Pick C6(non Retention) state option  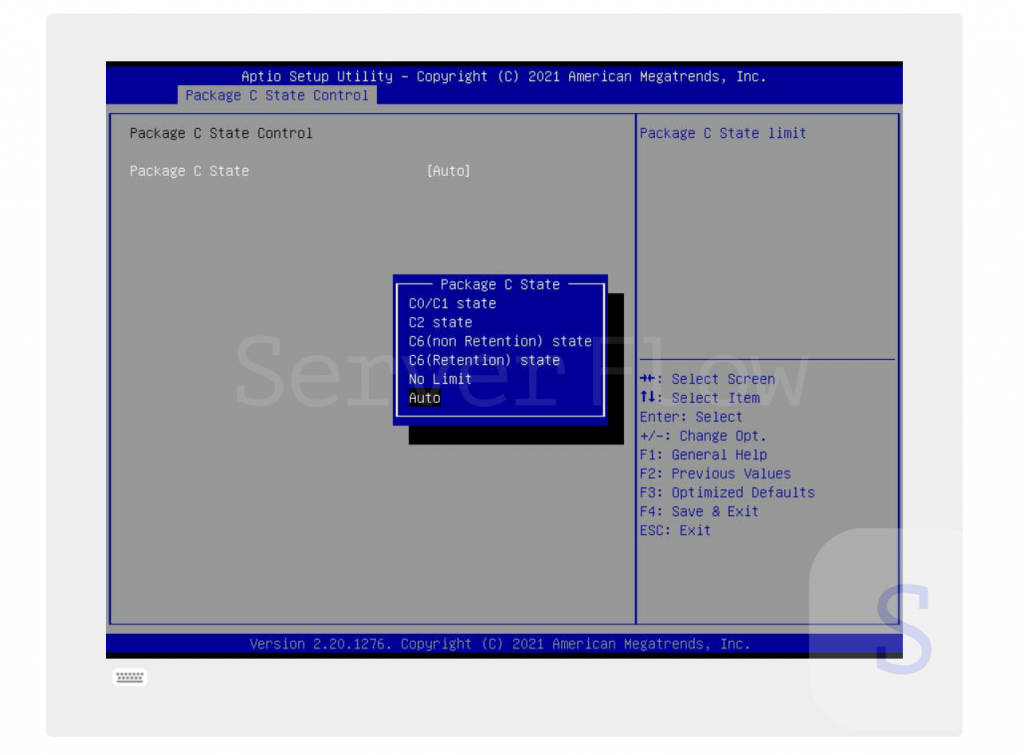pos(500,342)
